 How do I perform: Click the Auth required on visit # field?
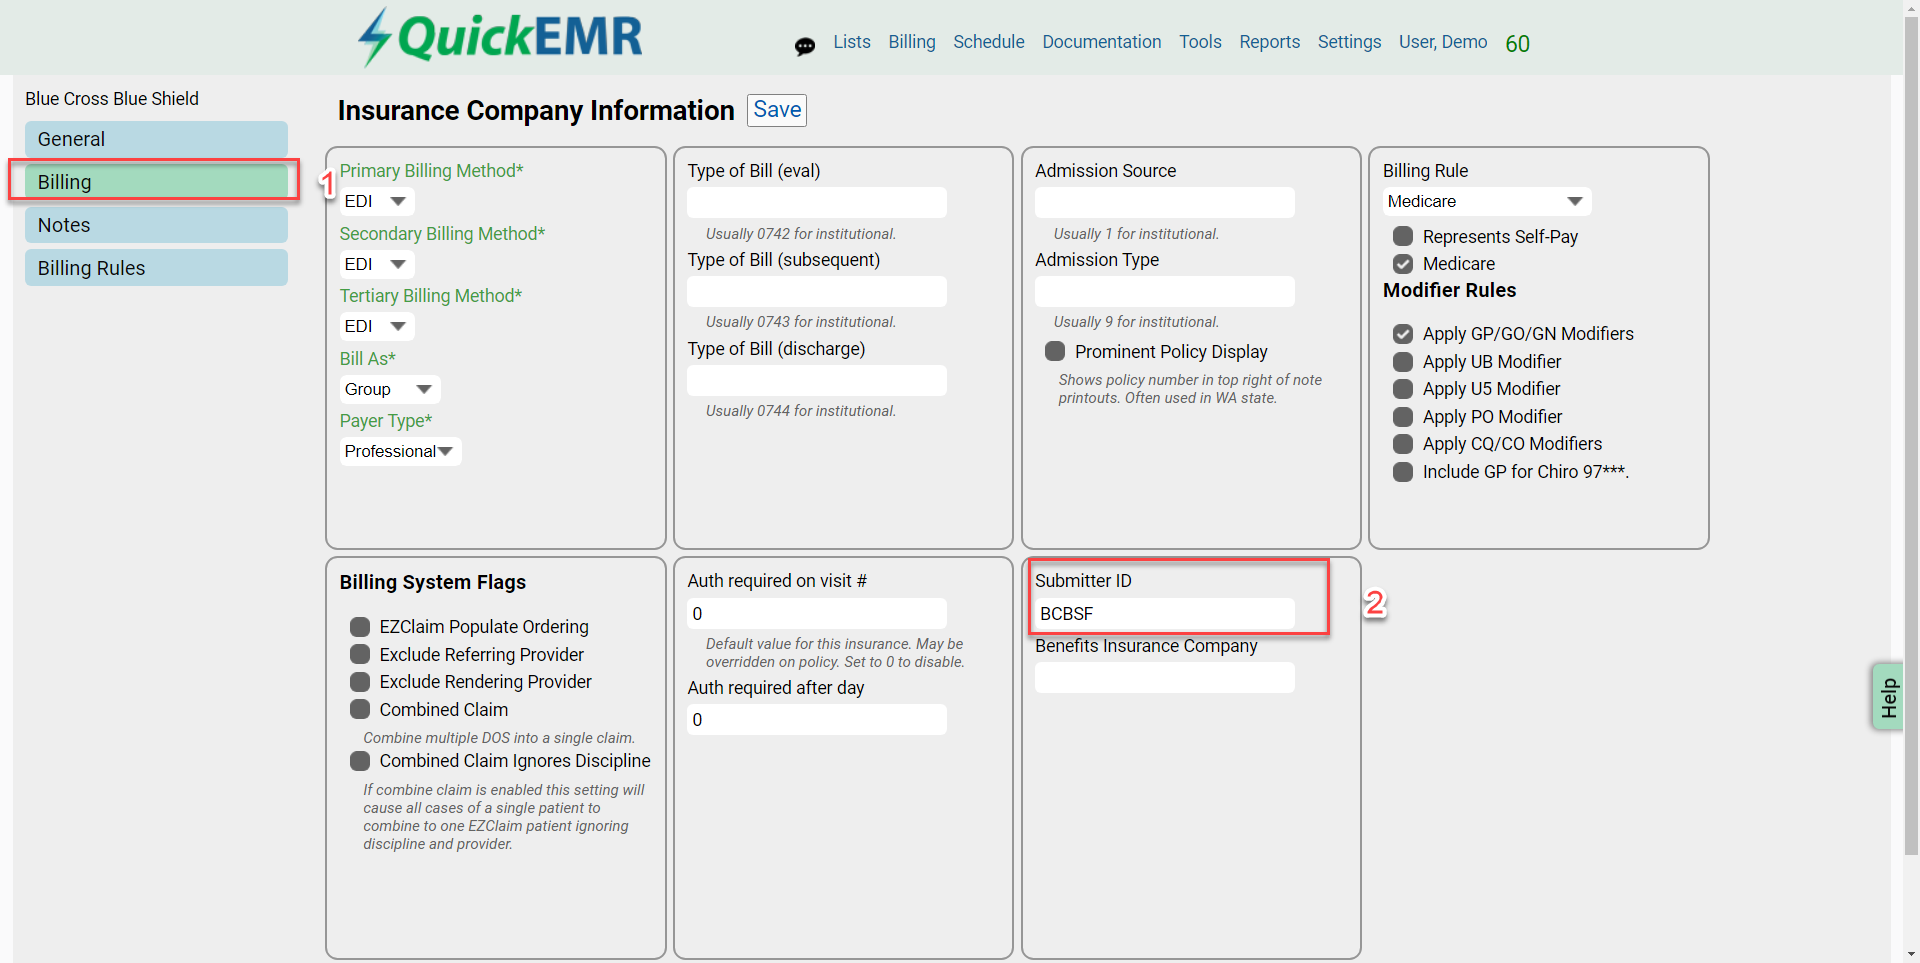tap(817, 613)
